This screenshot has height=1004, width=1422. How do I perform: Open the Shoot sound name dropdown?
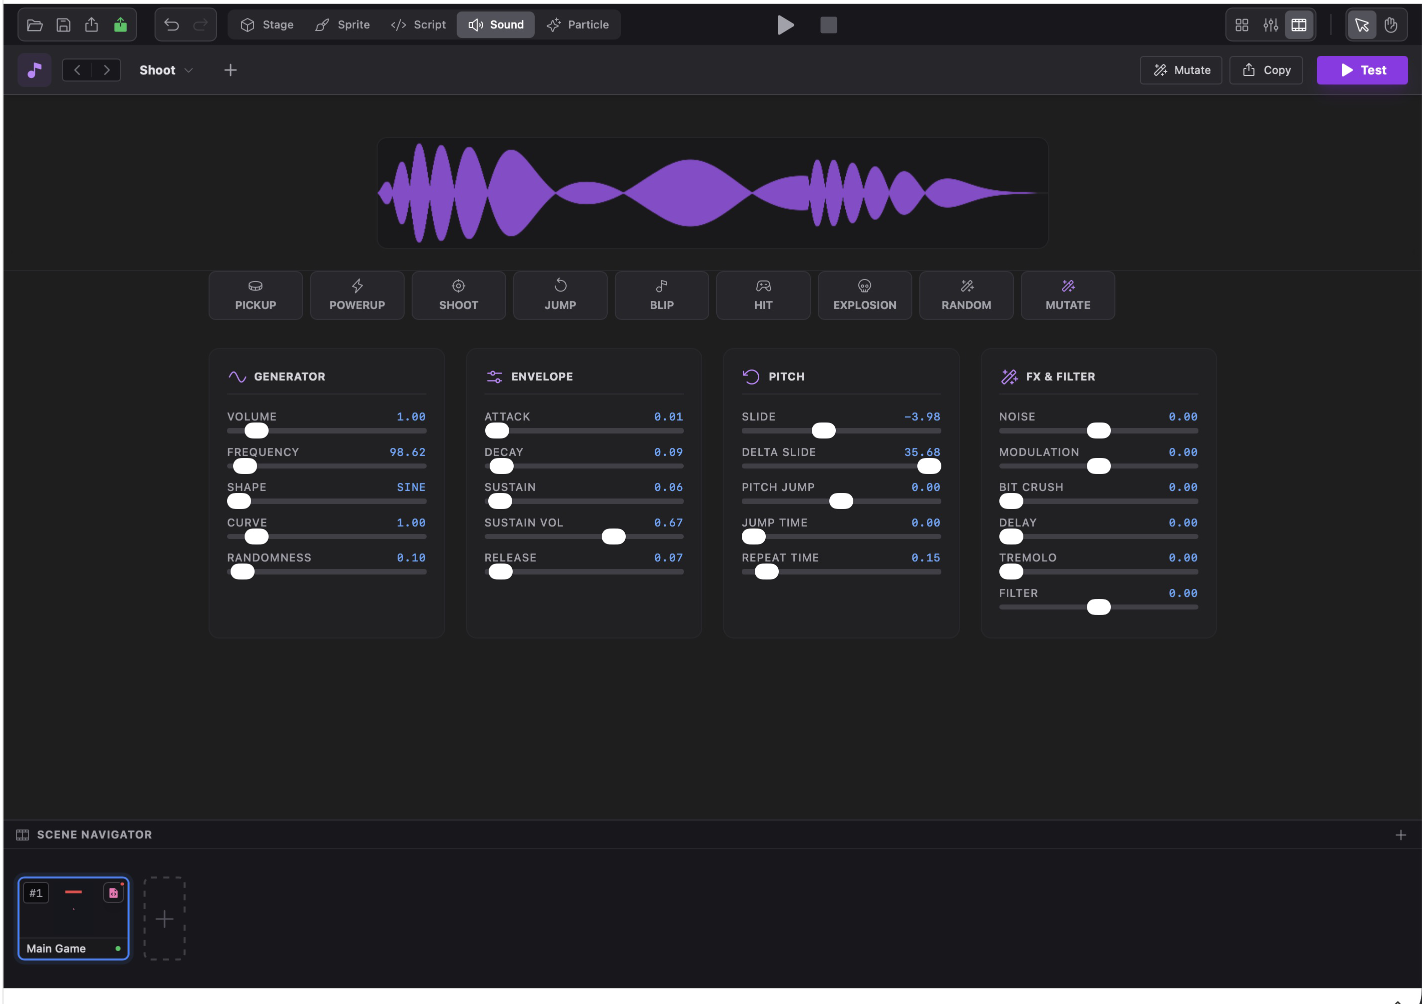(x=166, y=70)
